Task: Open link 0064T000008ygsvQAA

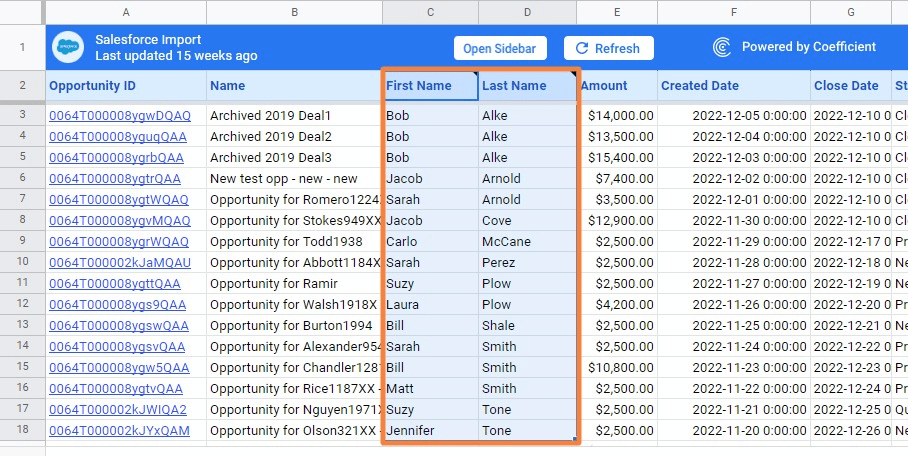Action: (117, 346)
